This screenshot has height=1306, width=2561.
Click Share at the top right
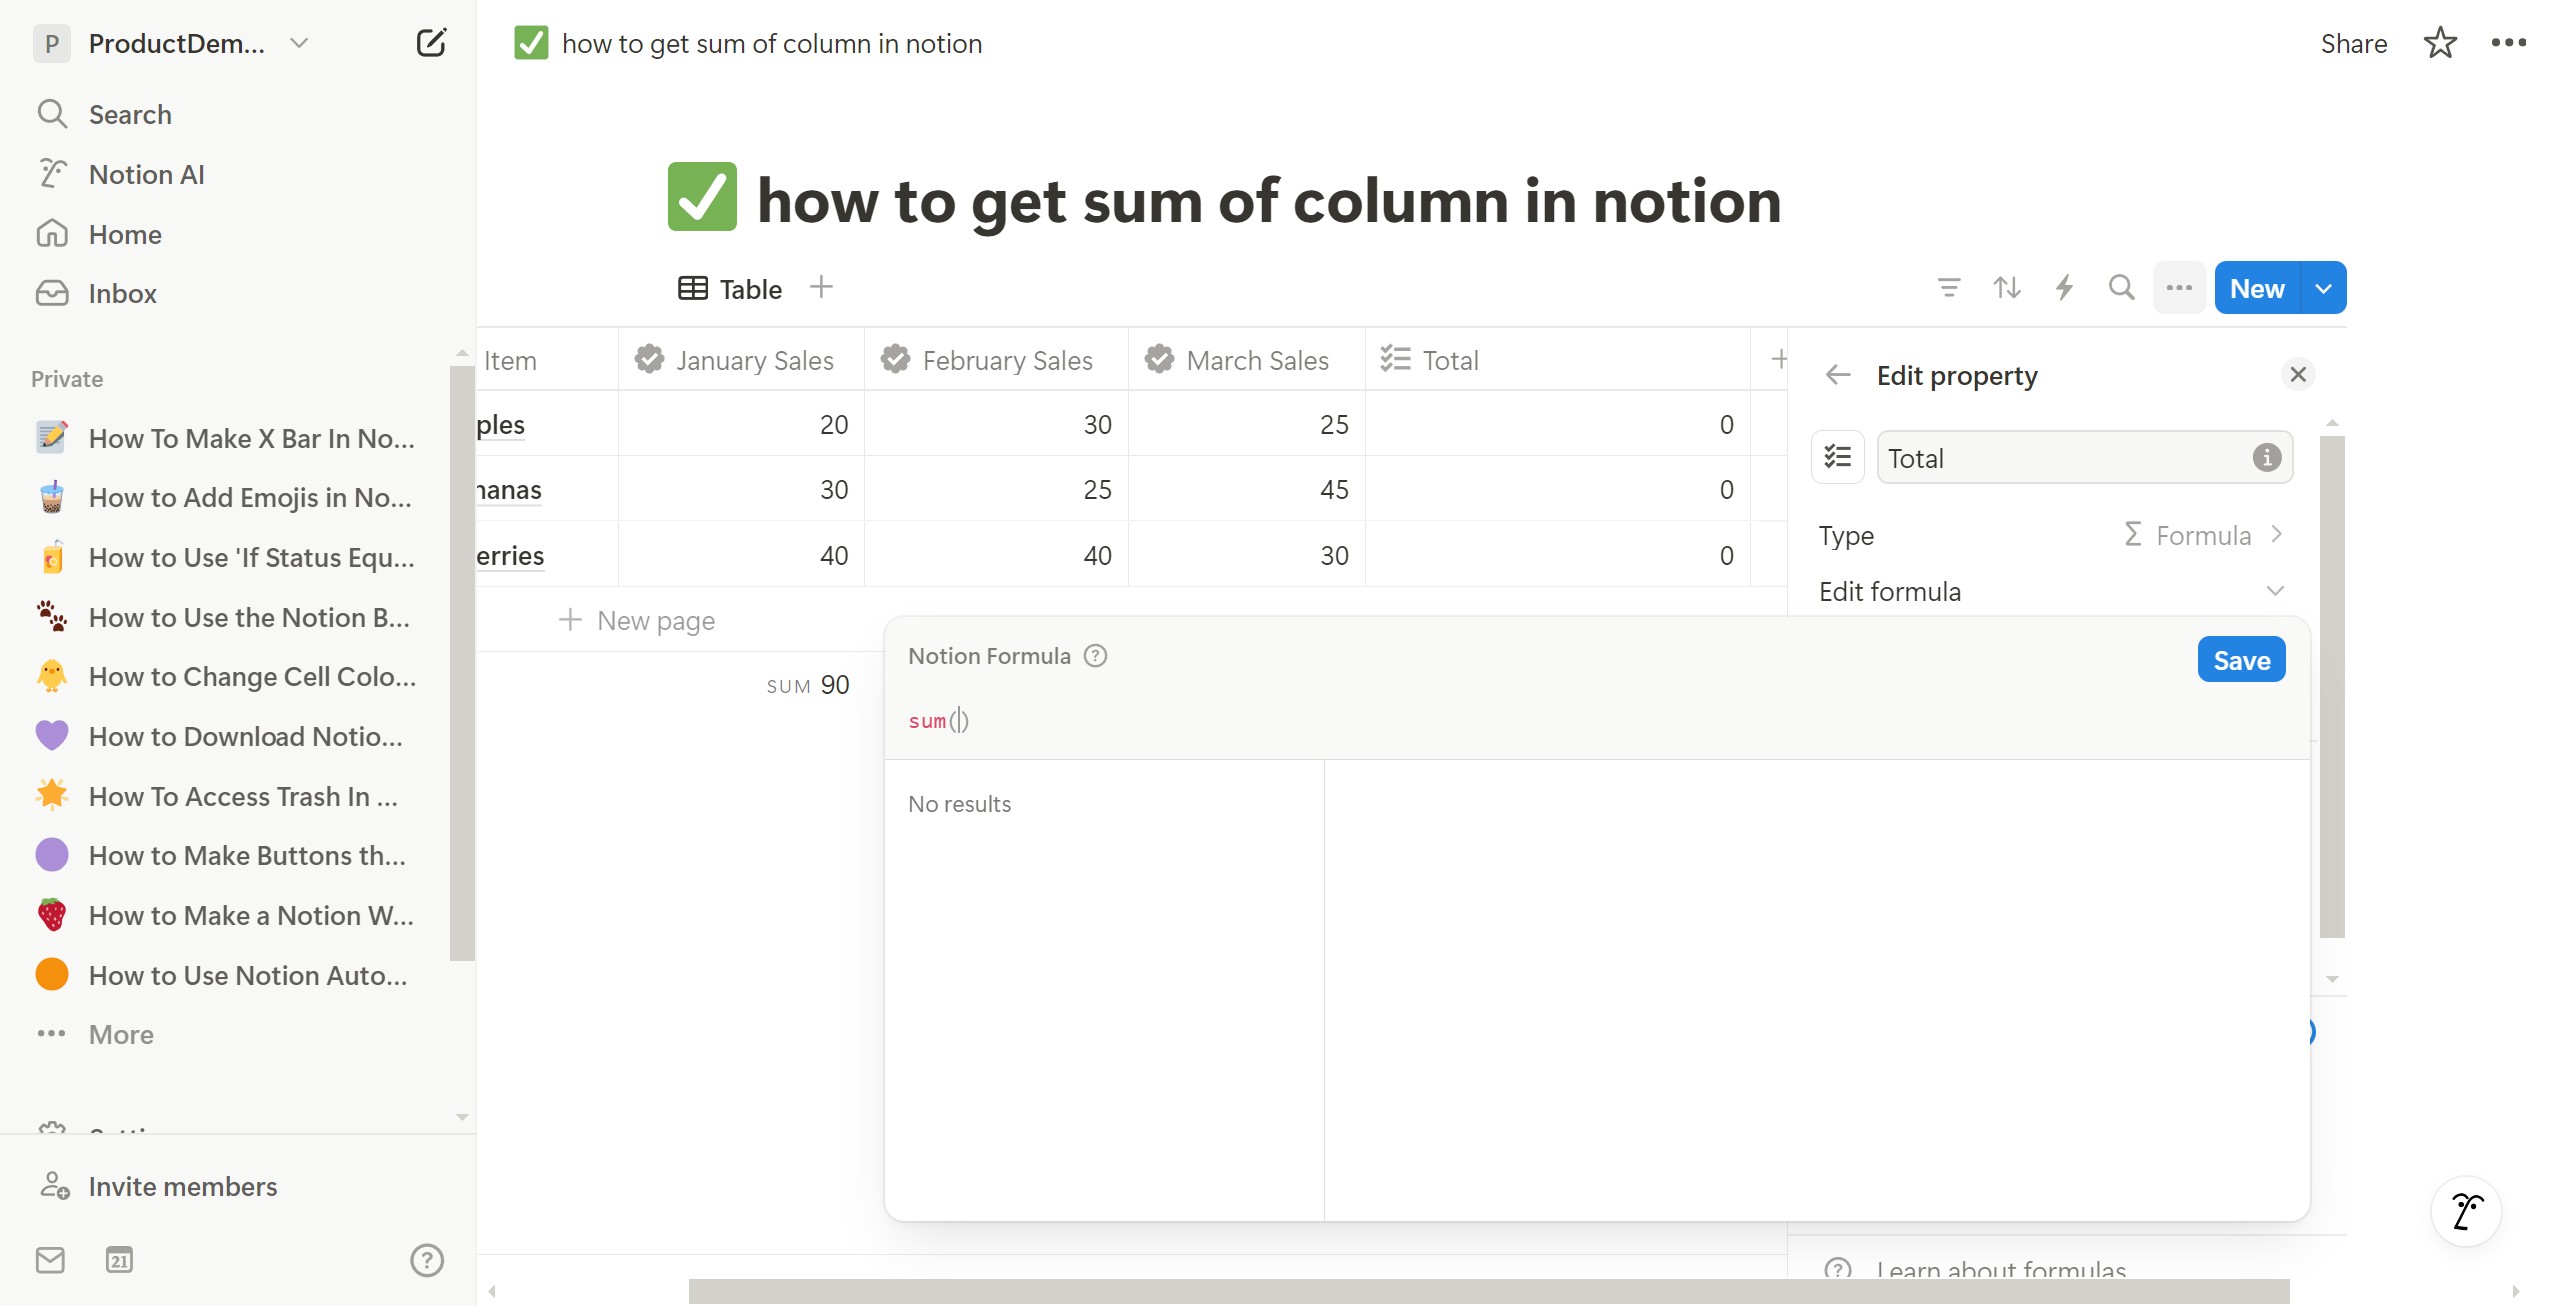coord(2353,43)
